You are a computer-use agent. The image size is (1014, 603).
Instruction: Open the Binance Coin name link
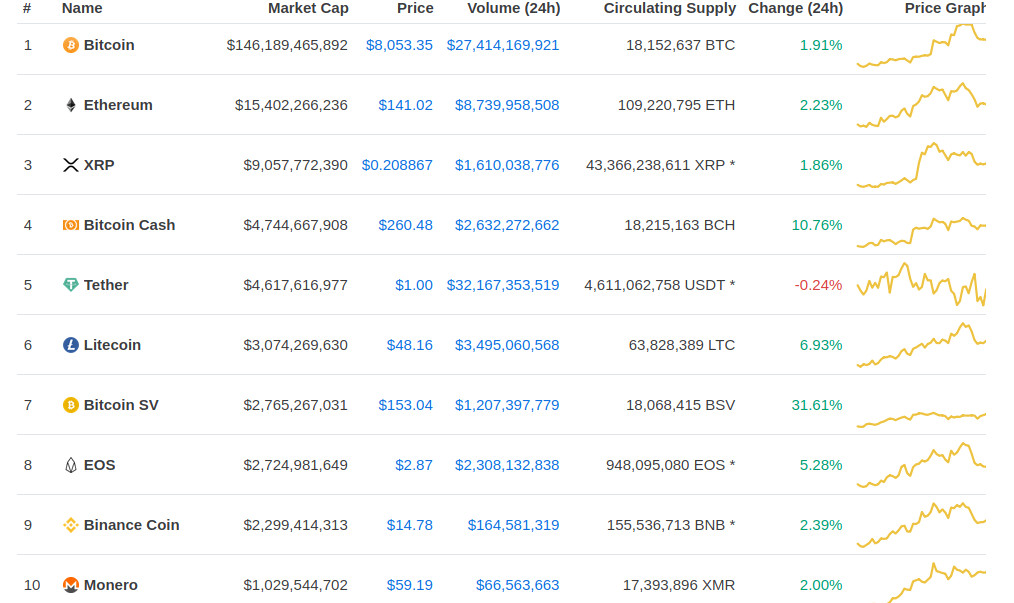coord(131,525)
